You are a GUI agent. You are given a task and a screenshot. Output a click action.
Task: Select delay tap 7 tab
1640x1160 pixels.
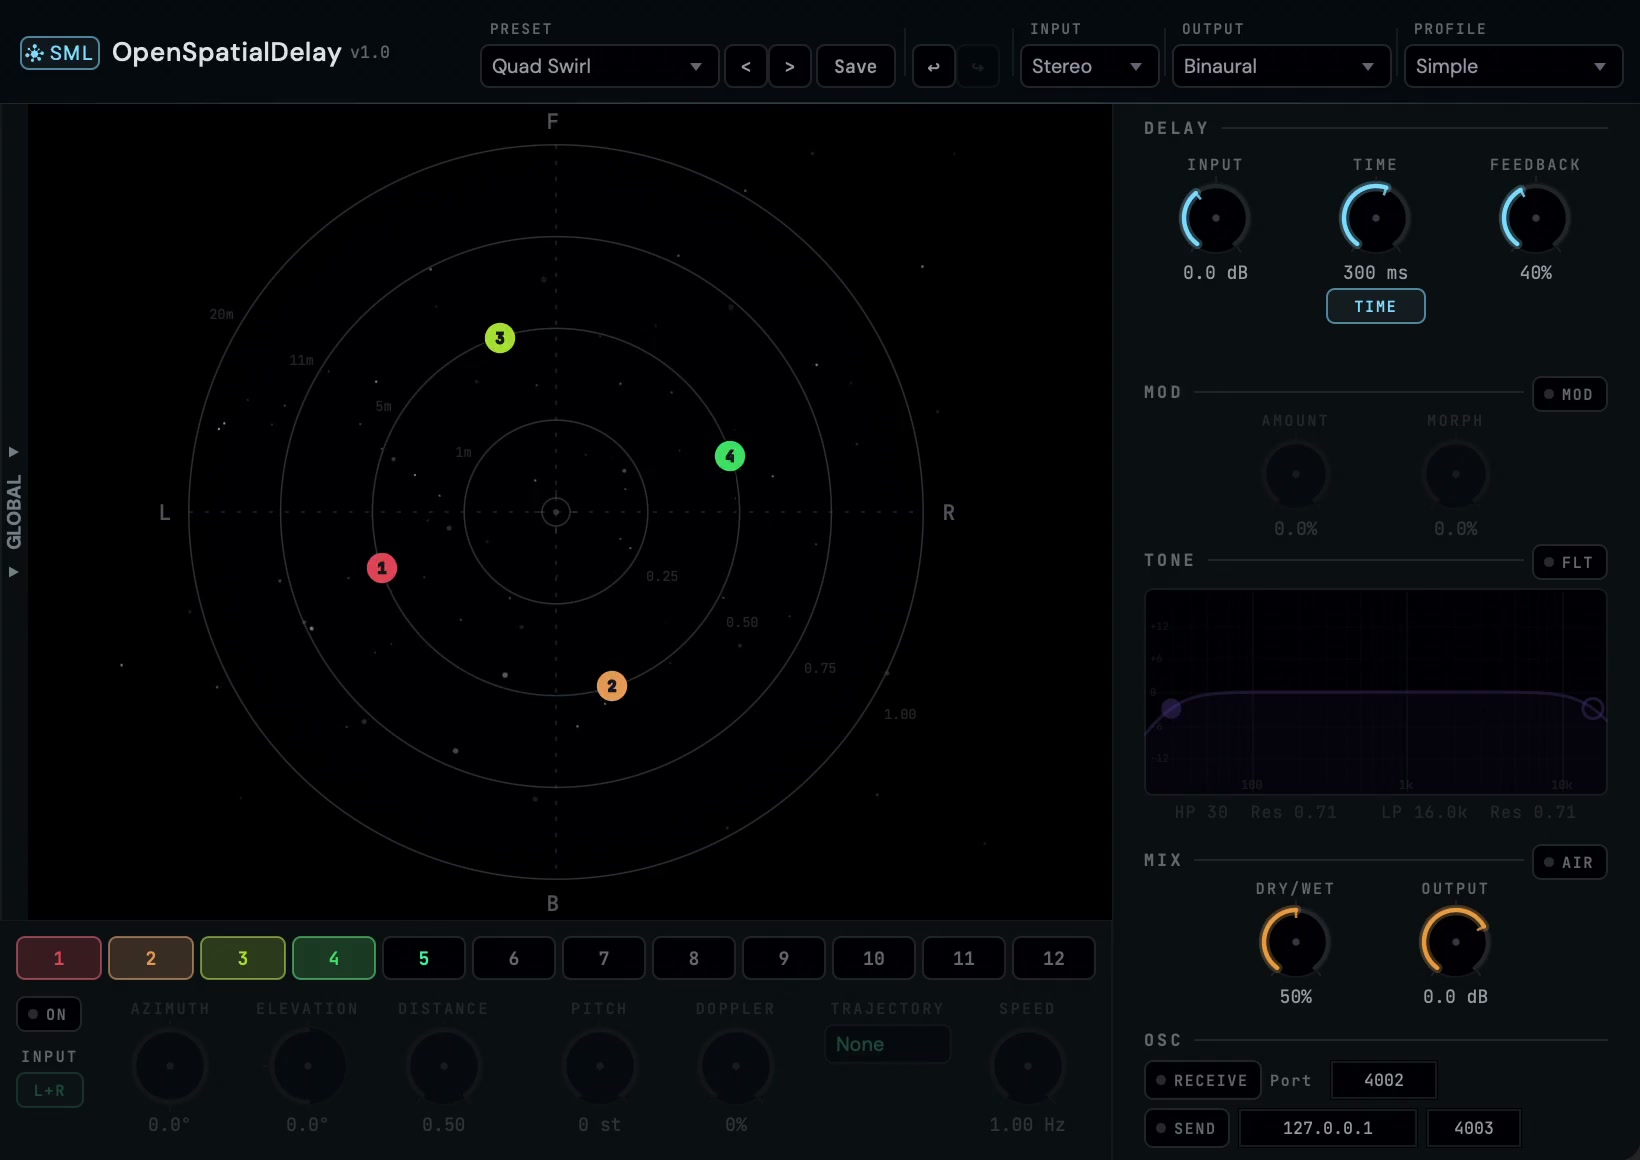click(x=604, y=958)
